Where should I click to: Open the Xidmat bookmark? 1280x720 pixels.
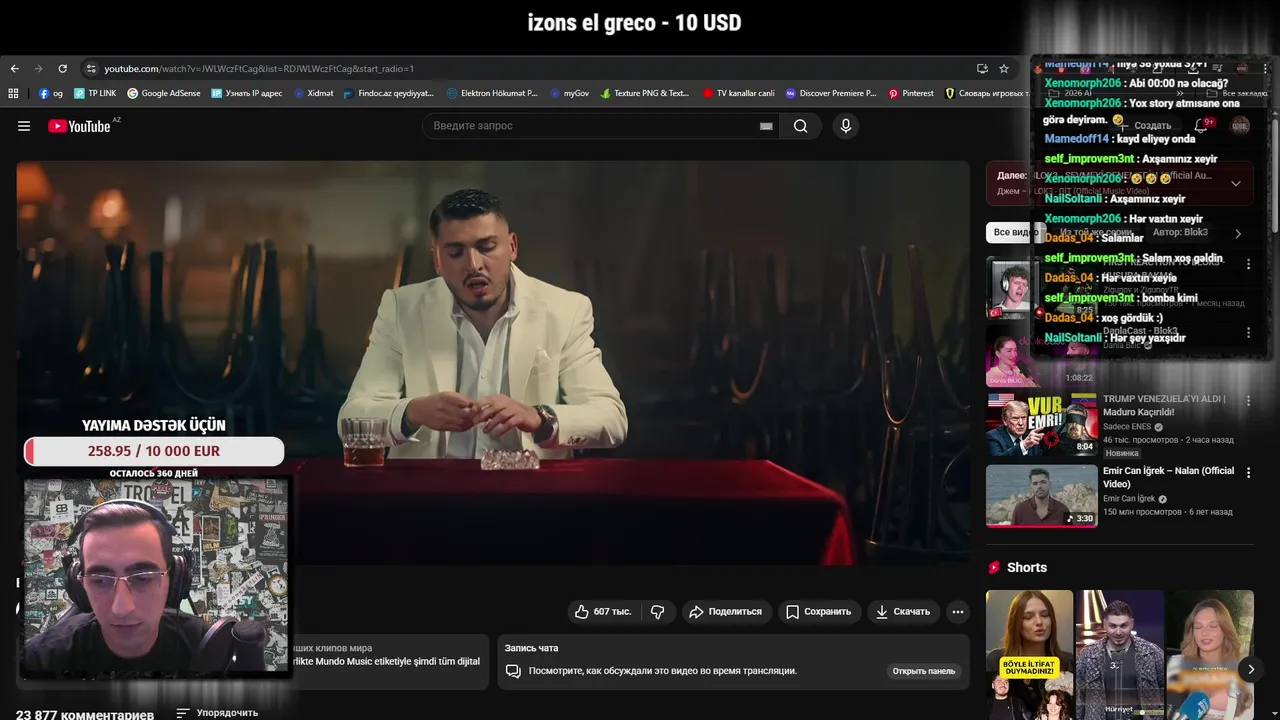[313, 93]
